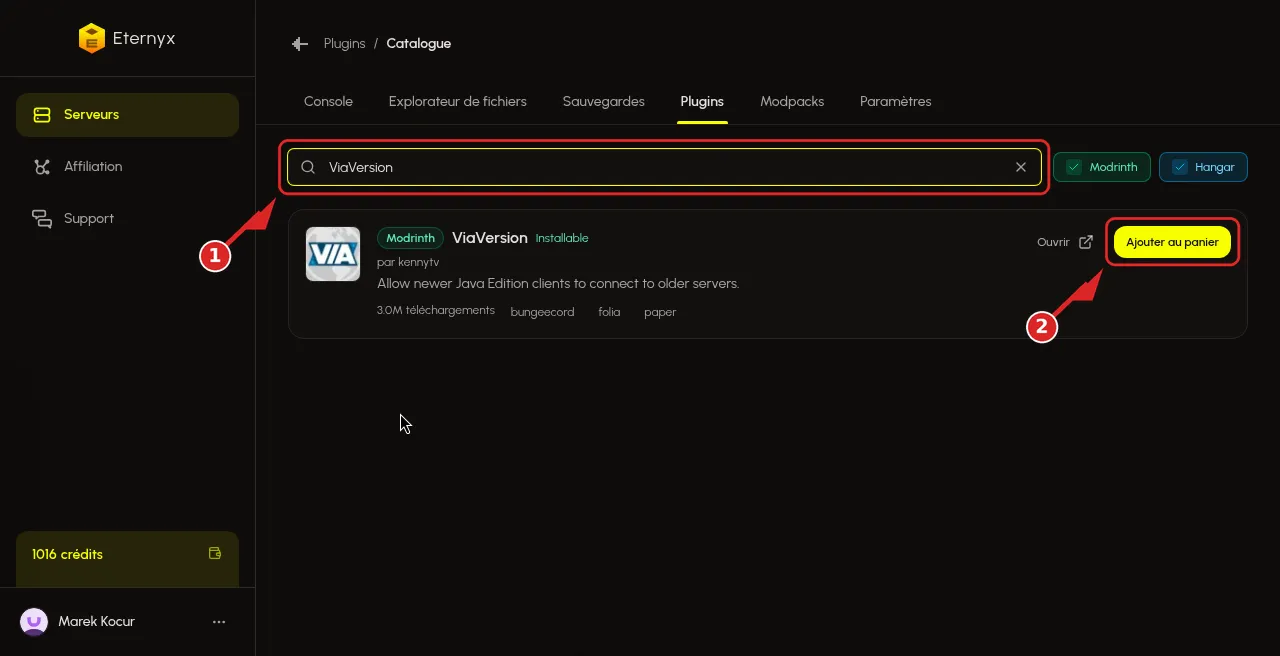1280x656 pixels.
Task: Click the Support sidebar icon
Action: pyautogui.click(x=42, y=219)
